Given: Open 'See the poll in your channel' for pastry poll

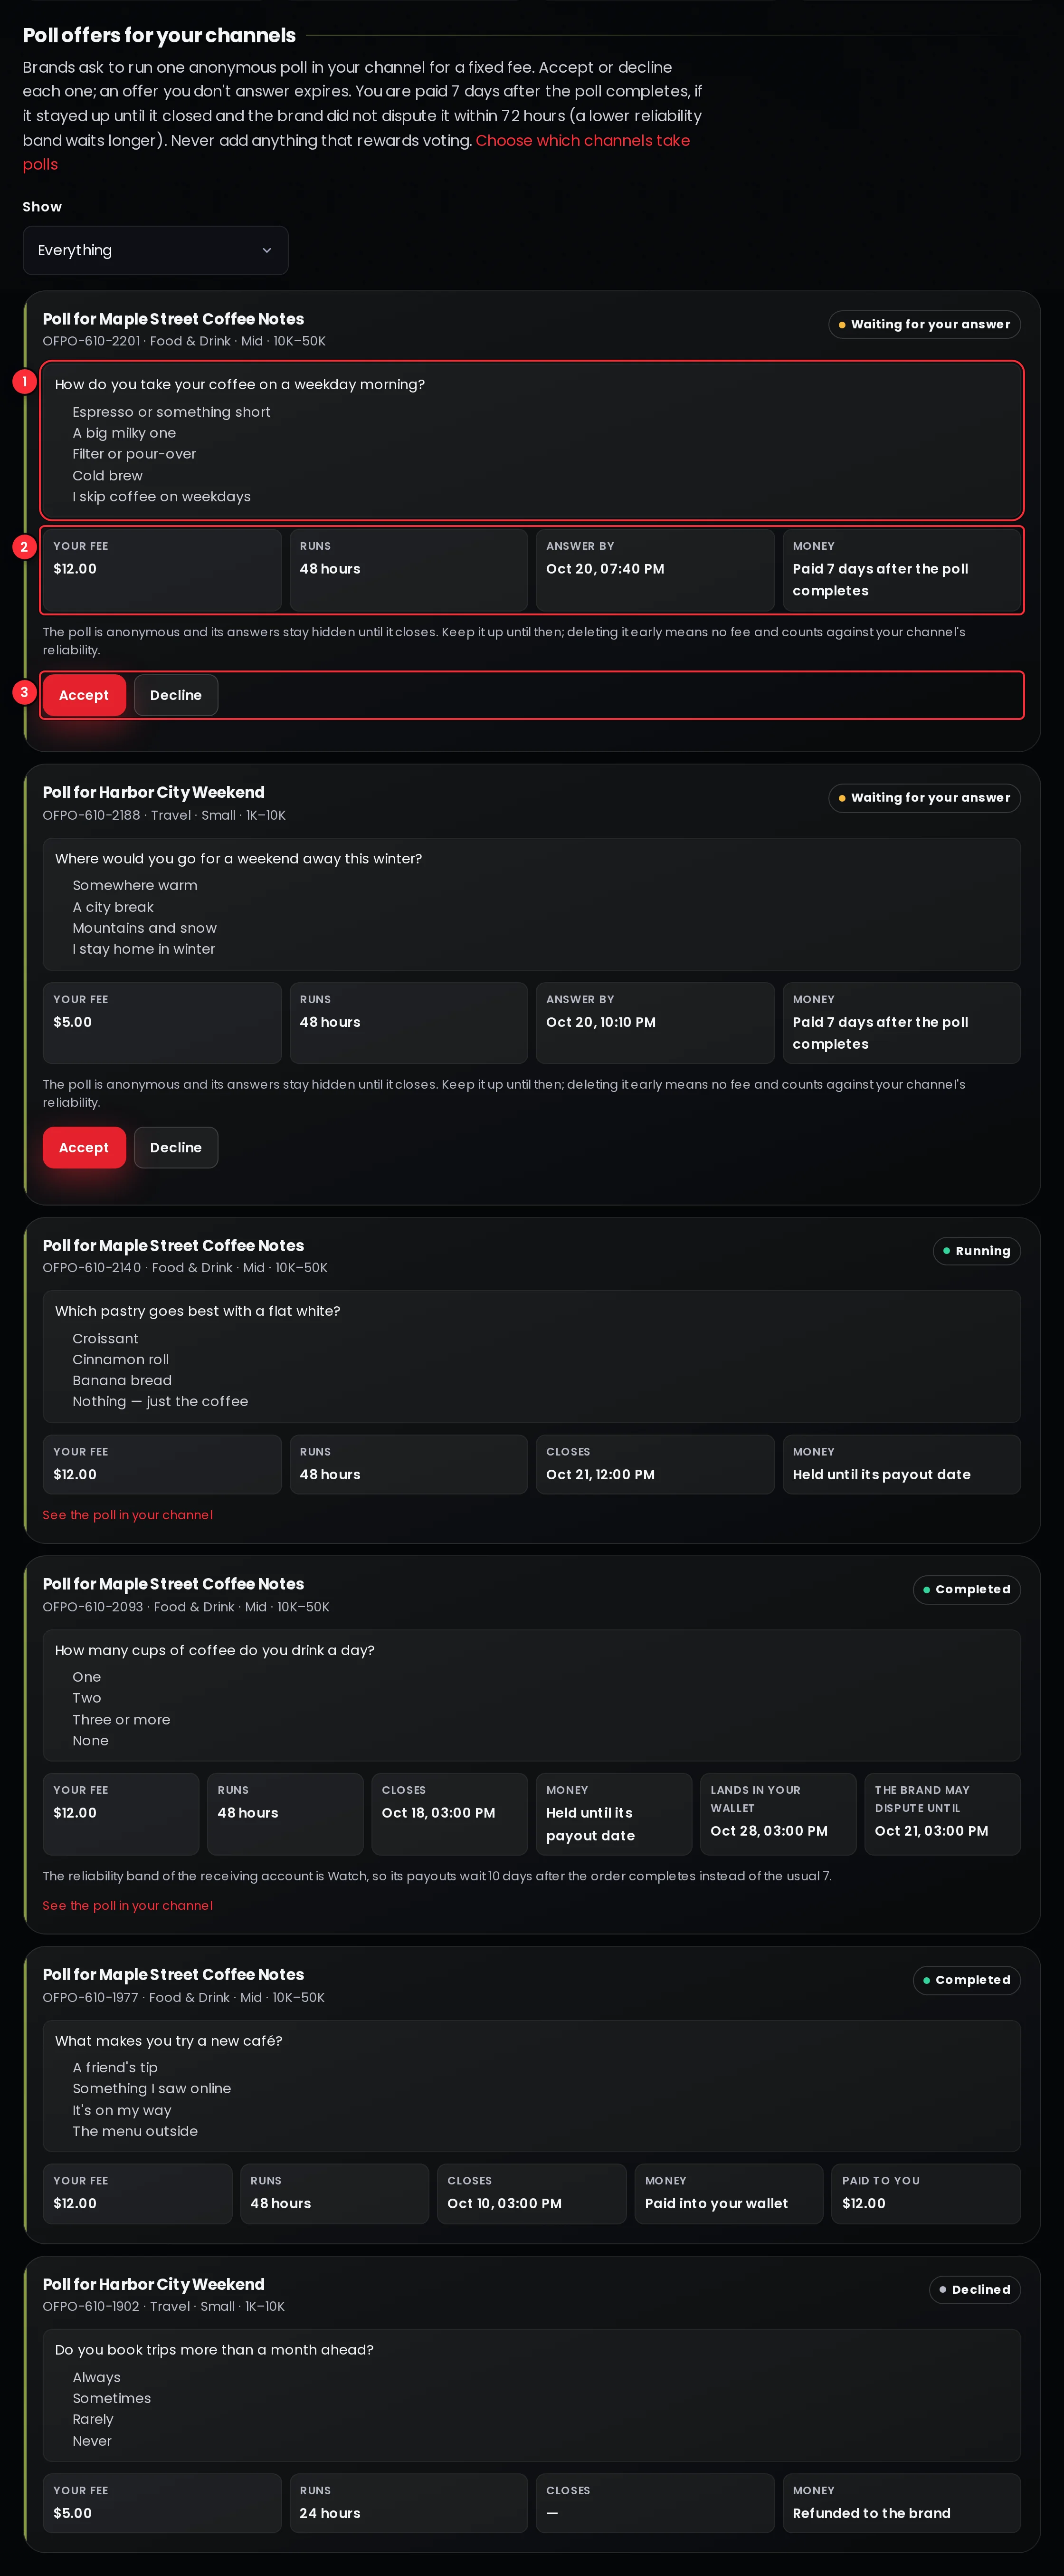Looking at the screenshot, I should (127, 1514).
